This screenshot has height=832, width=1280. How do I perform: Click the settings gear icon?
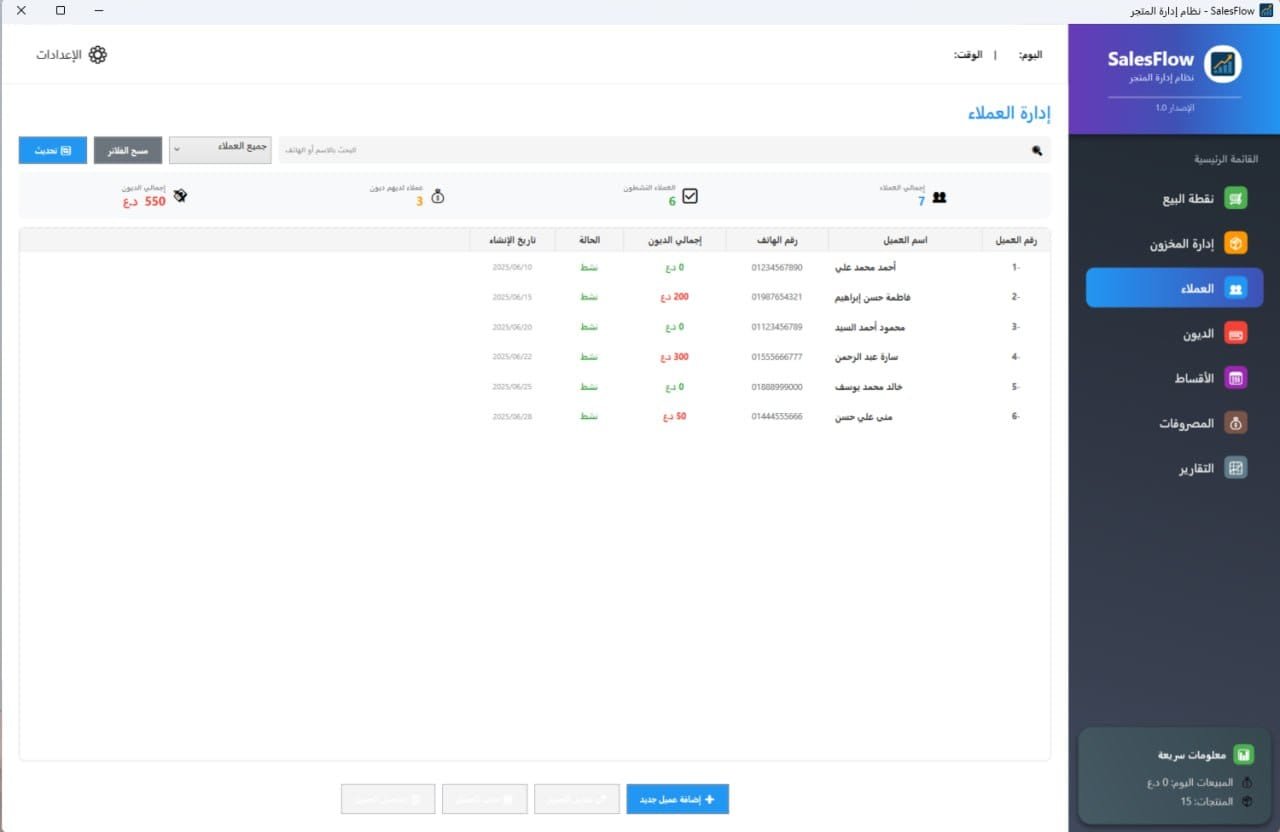98,55
